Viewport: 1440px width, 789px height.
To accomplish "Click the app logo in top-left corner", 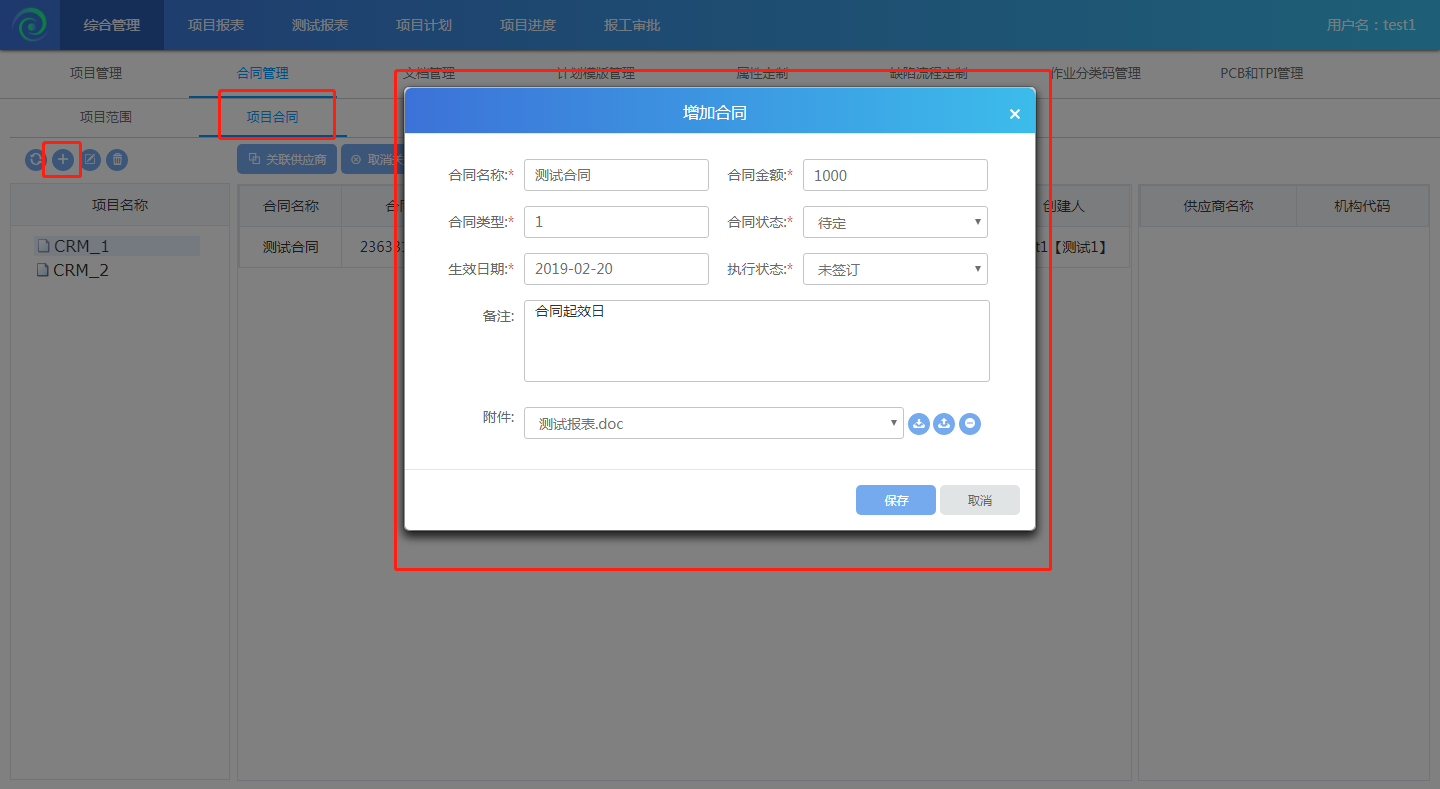I will coord(29,25).
